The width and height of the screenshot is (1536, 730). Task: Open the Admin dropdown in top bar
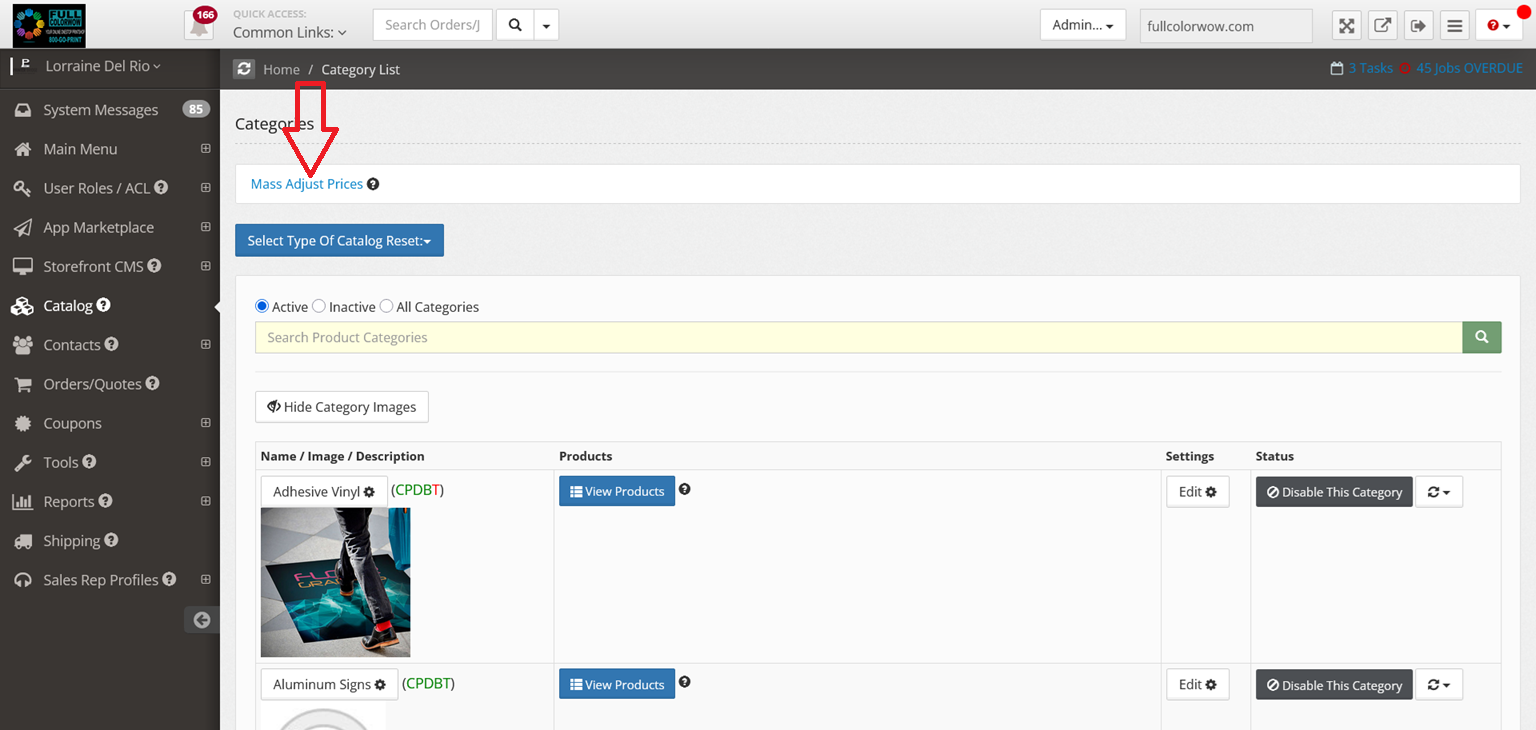[x=1082, y=25]
